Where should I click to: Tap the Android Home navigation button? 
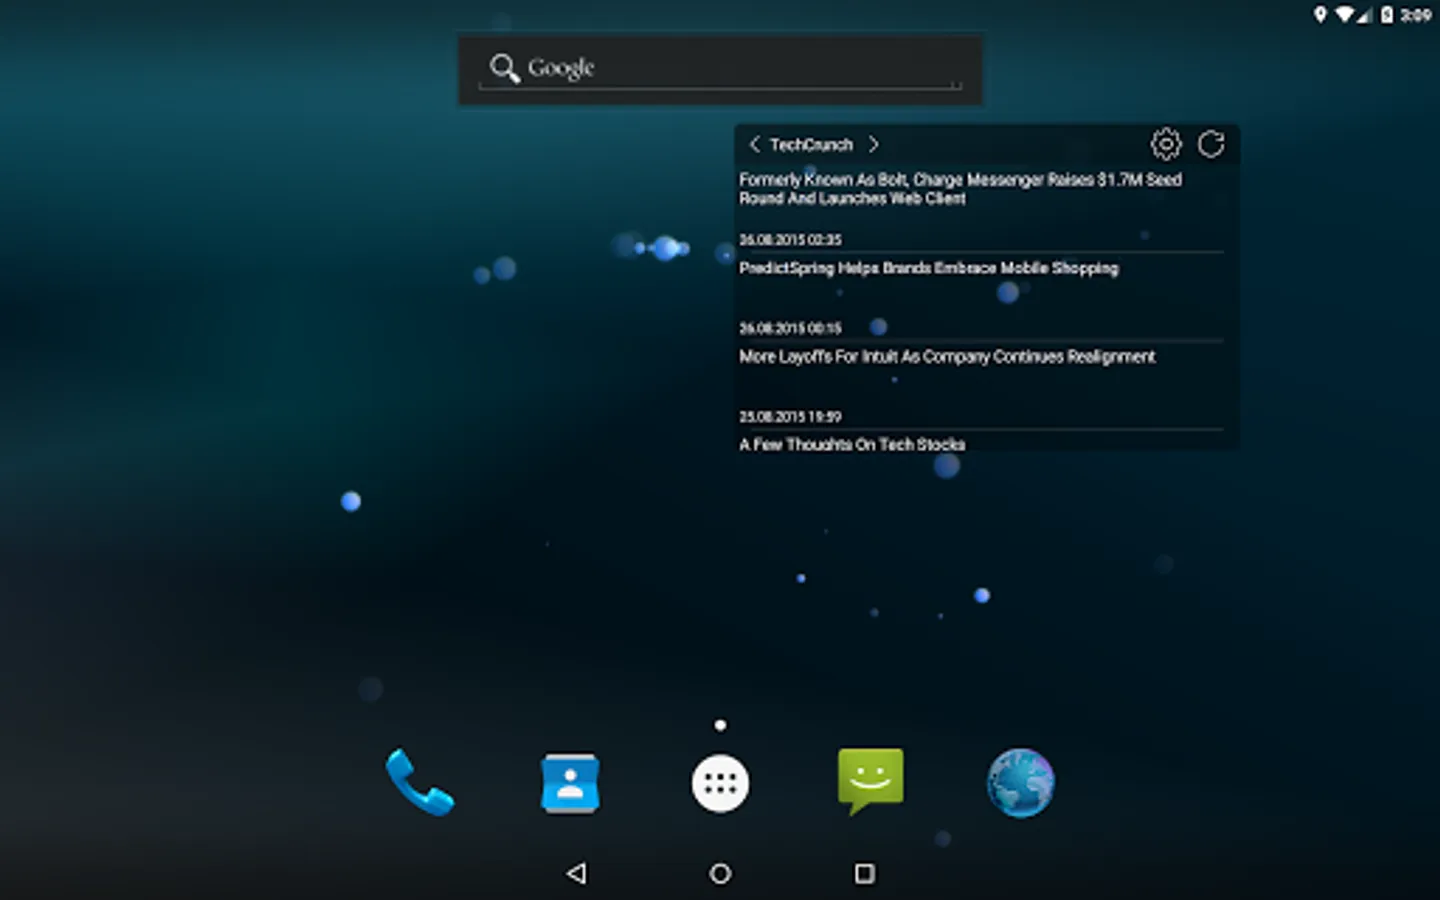[720, 873]
